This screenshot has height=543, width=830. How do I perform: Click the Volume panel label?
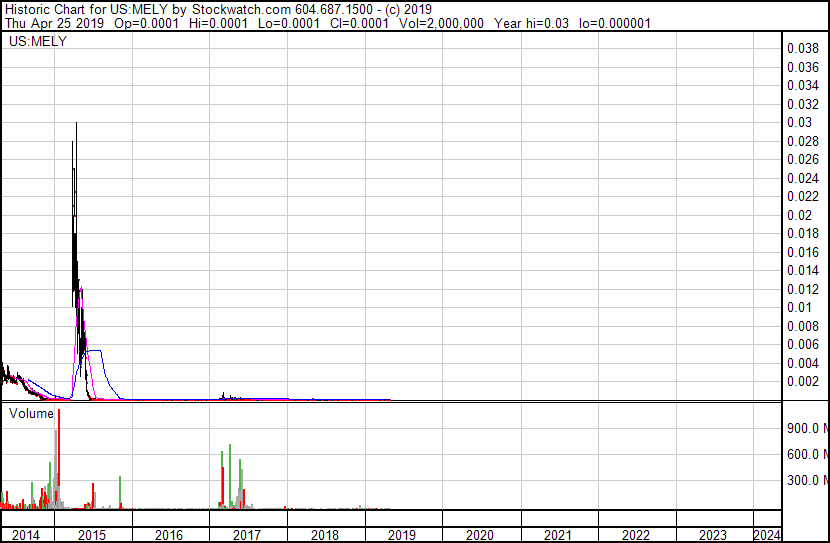point(32,413)
